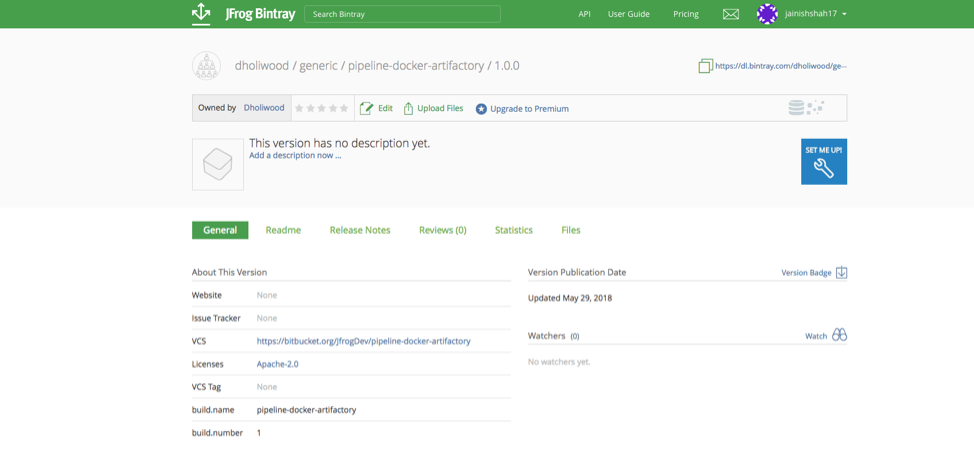974x458 pixels.
Task: Click the Search Bintray input field
Action: click(x=402, y=14)
